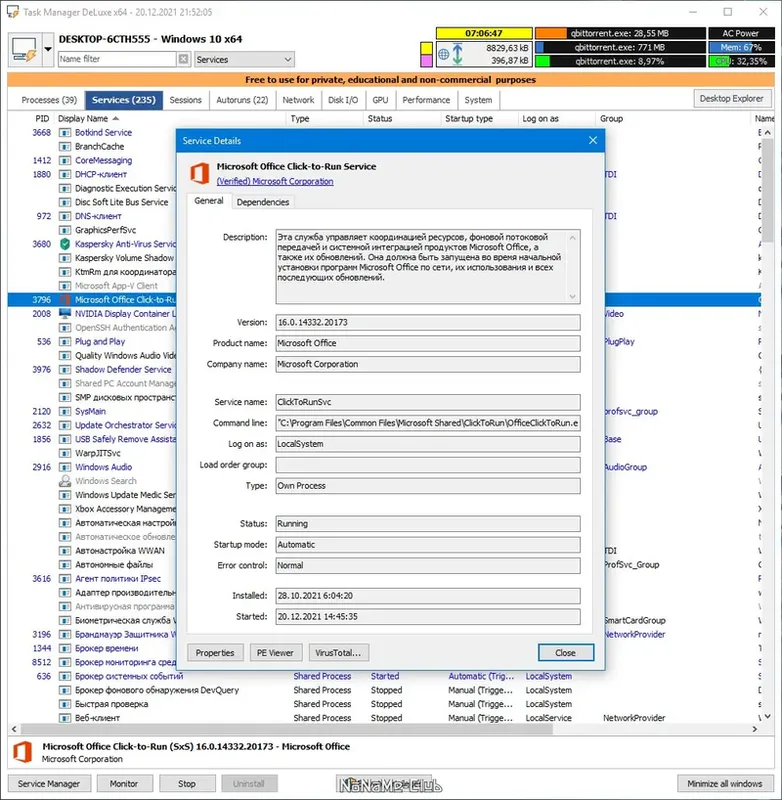Click the Office logo in Service Details
This screenshot has width=782, height=800.
[x=199, y=173]
